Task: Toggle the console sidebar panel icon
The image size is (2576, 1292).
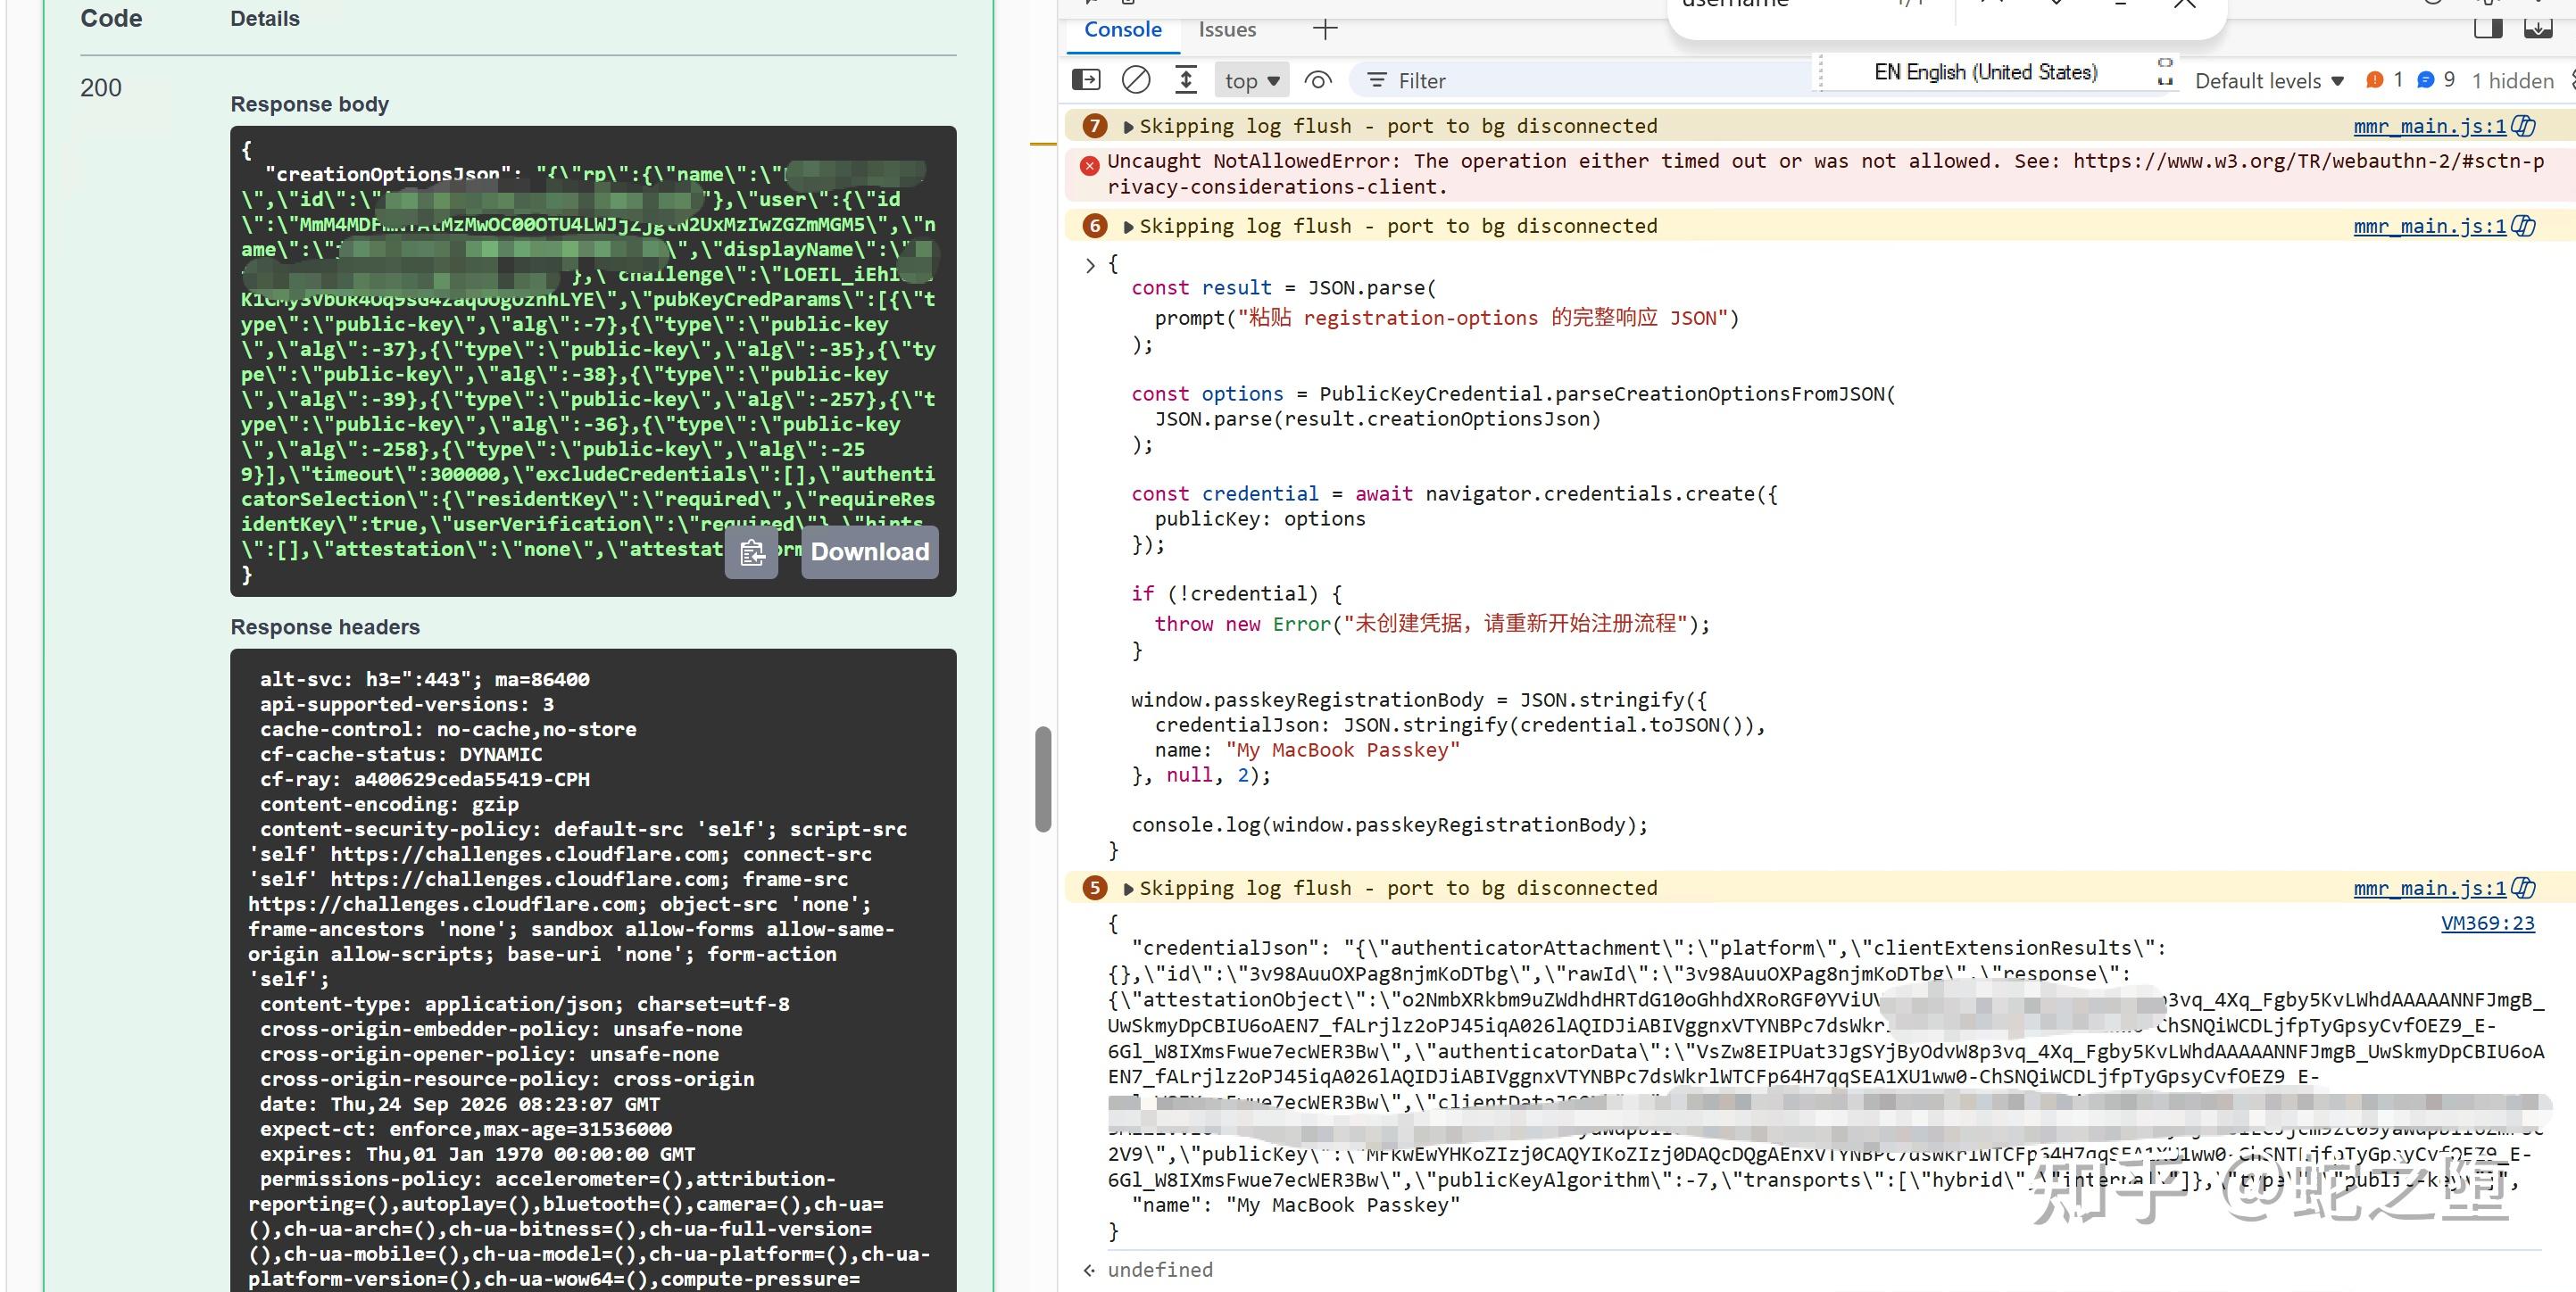Action: click(x=1086, y=80)
